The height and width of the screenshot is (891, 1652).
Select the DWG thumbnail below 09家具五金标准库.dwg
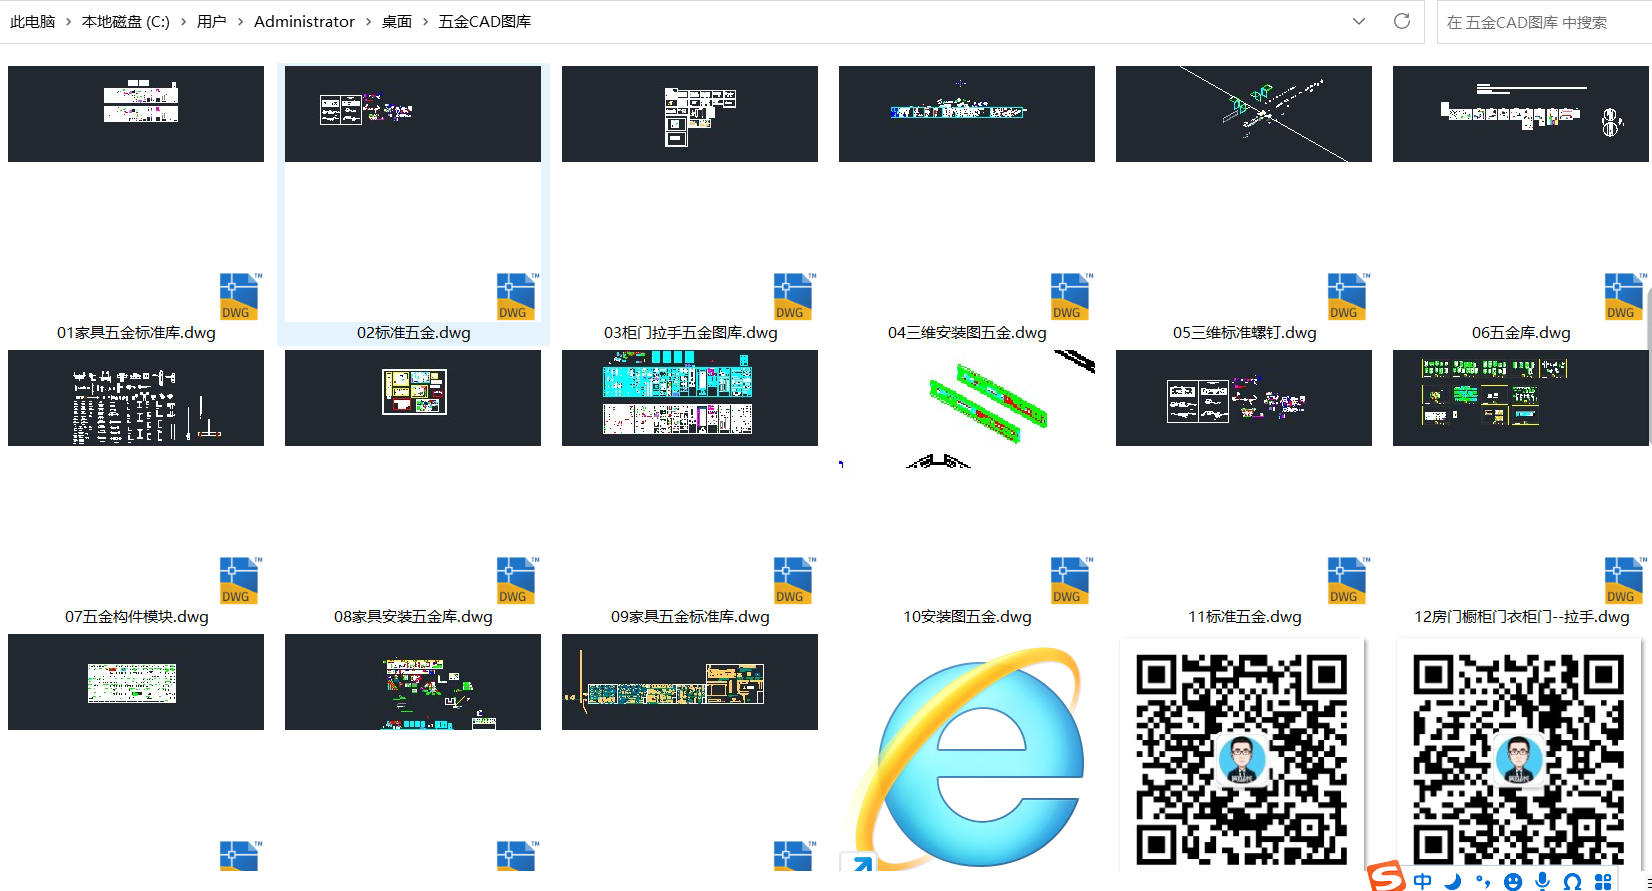tap(690, 682)
